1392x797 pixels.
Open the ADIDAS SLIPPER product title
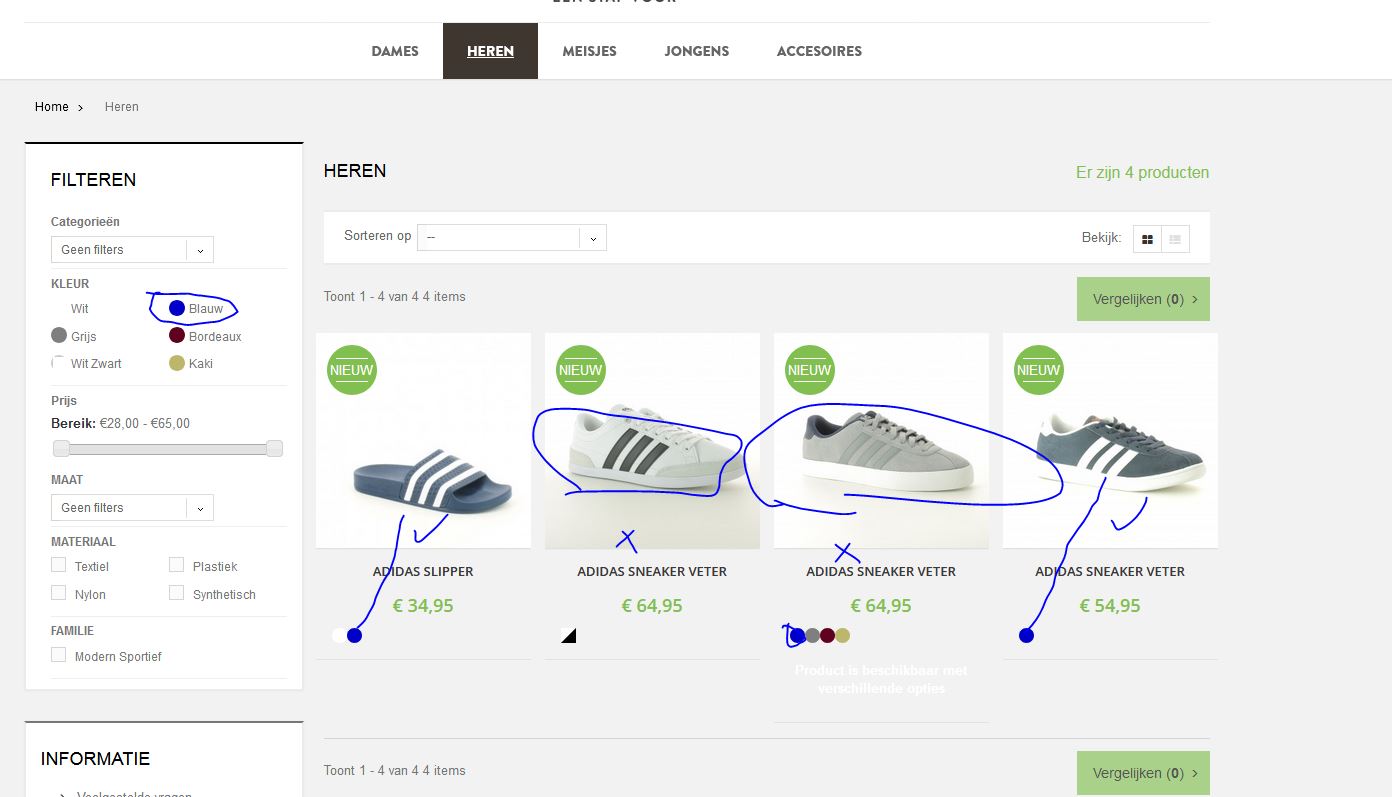[423, 572]
